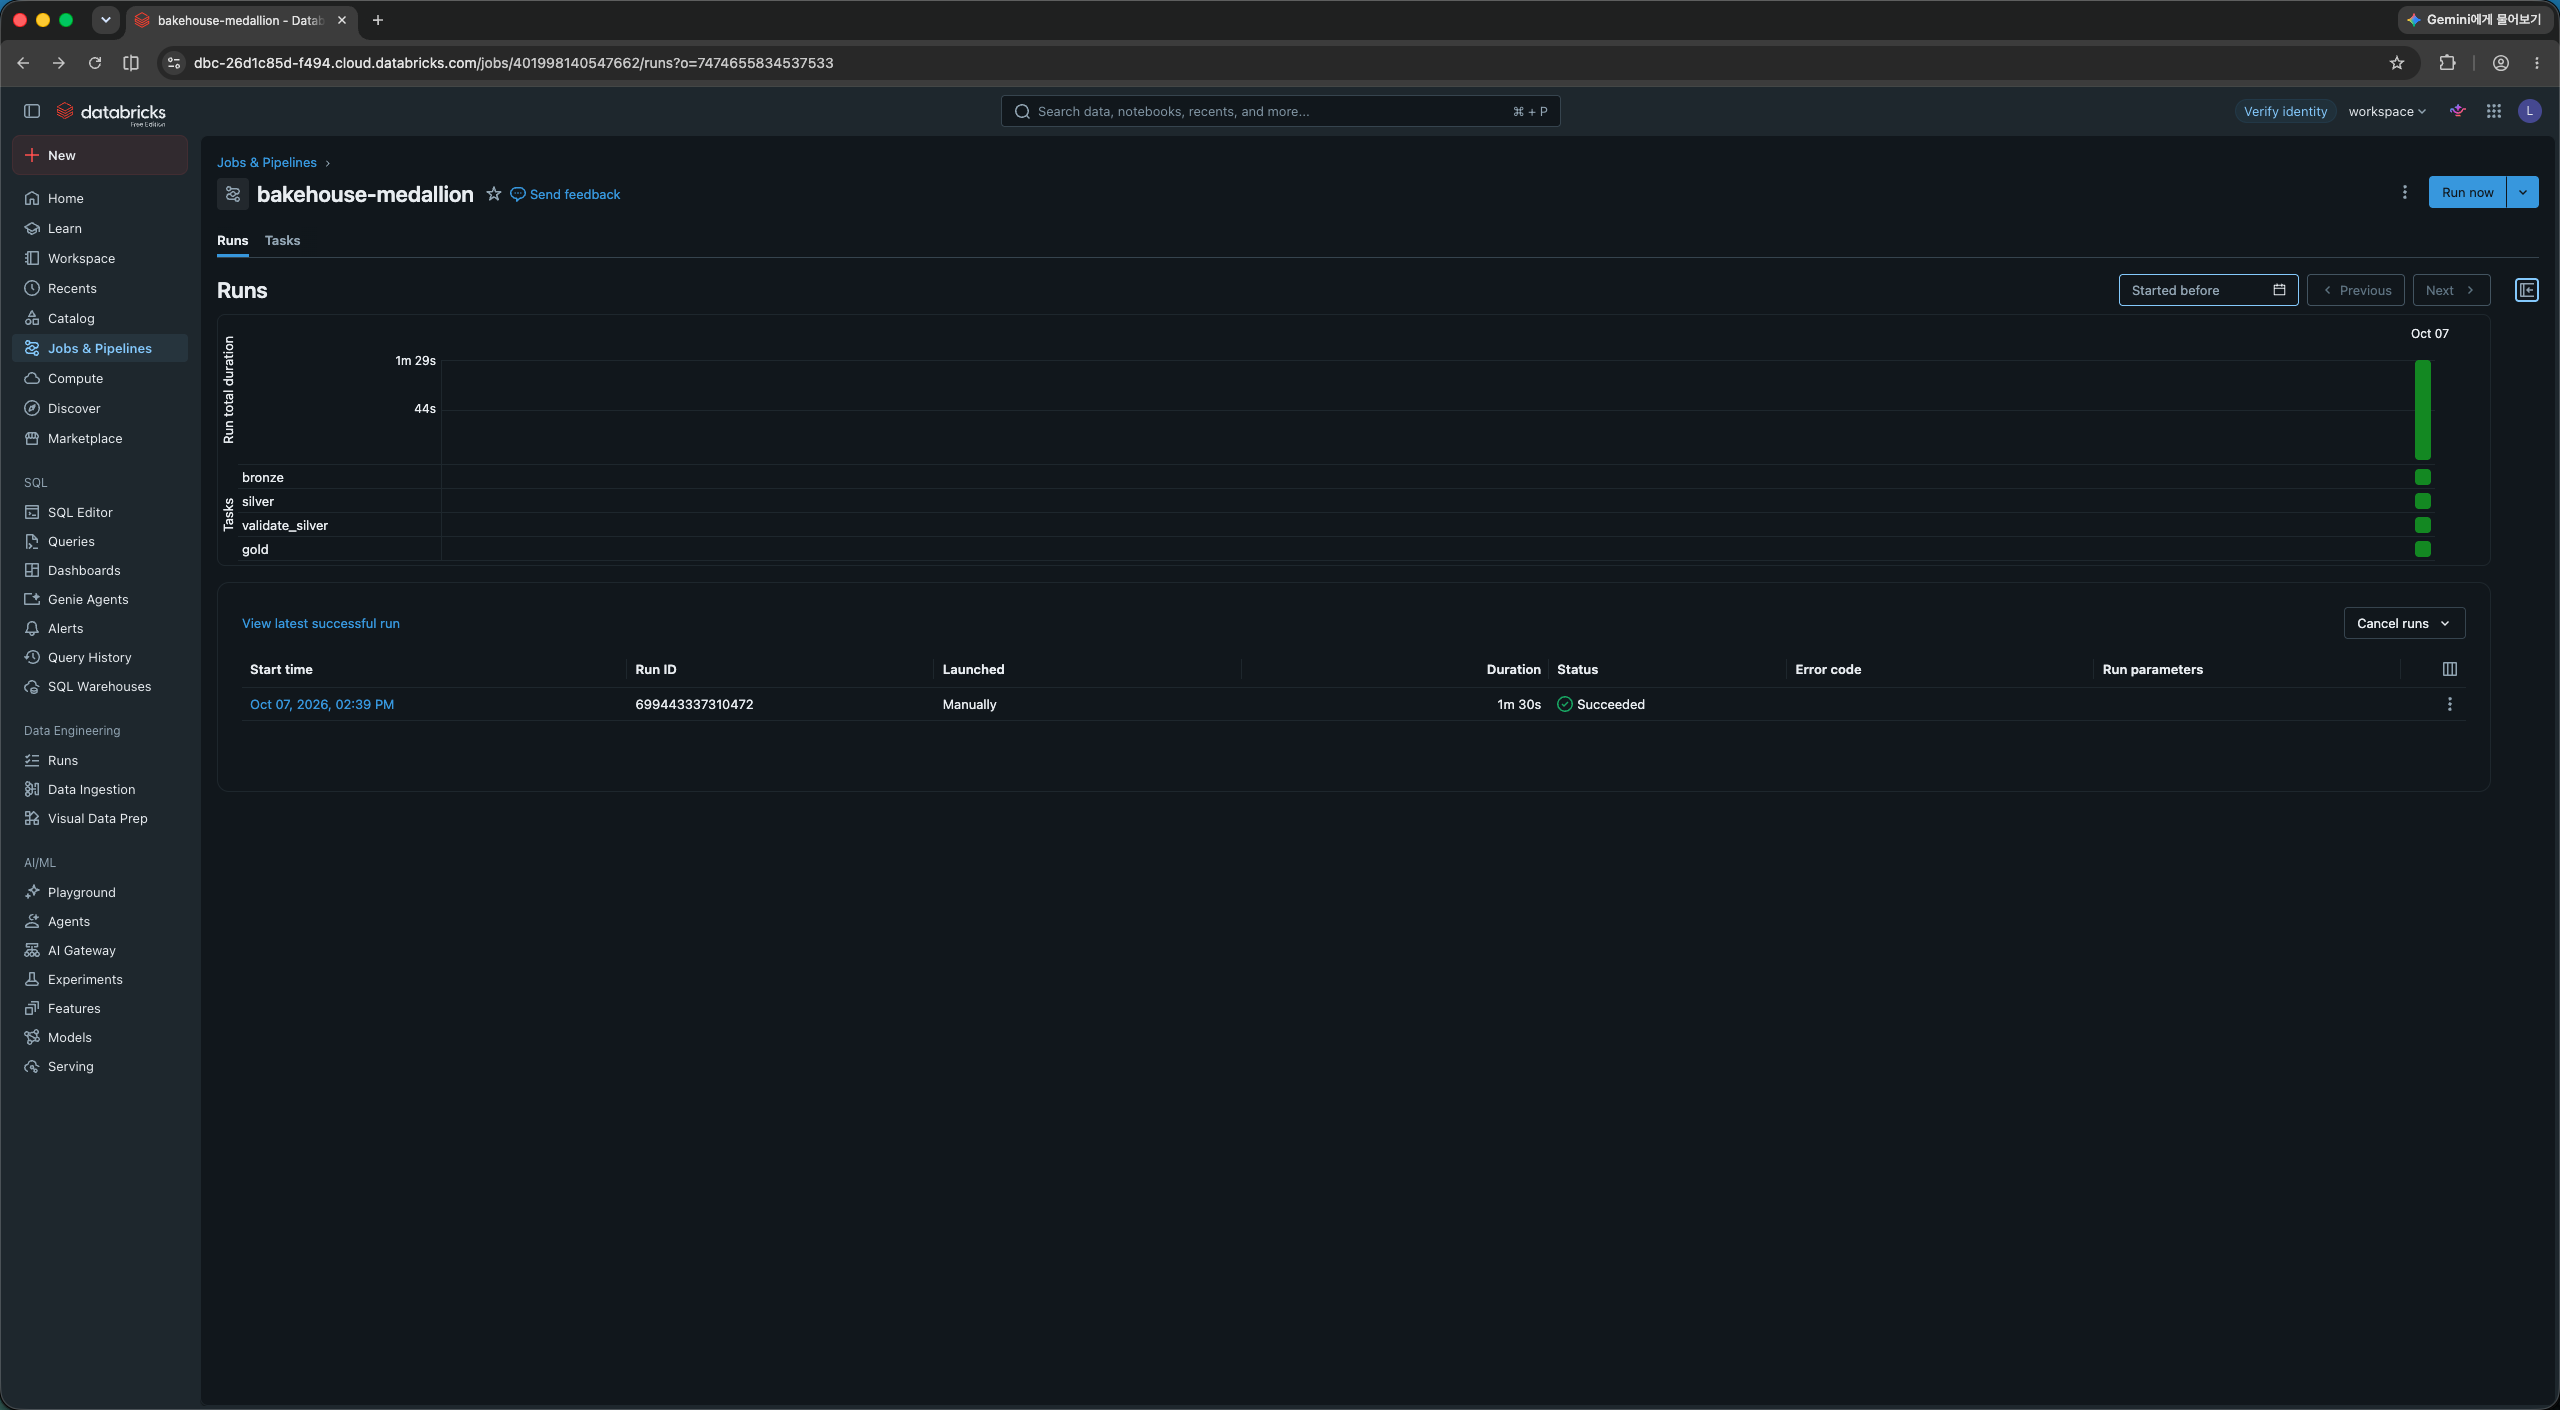
Task: Click the Databricks logo
Action: (x=111, y=112)
